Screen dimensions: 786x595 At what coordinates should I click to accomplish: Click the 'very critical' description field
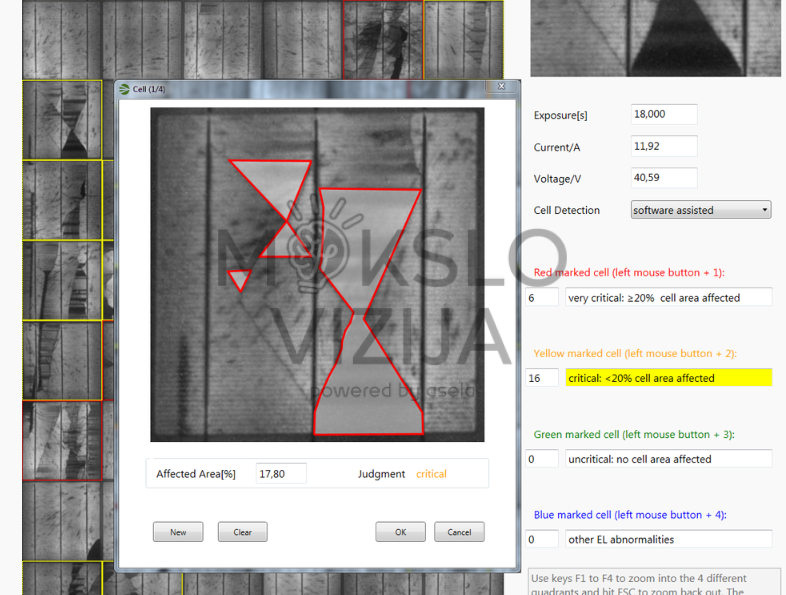click(668, 297)
